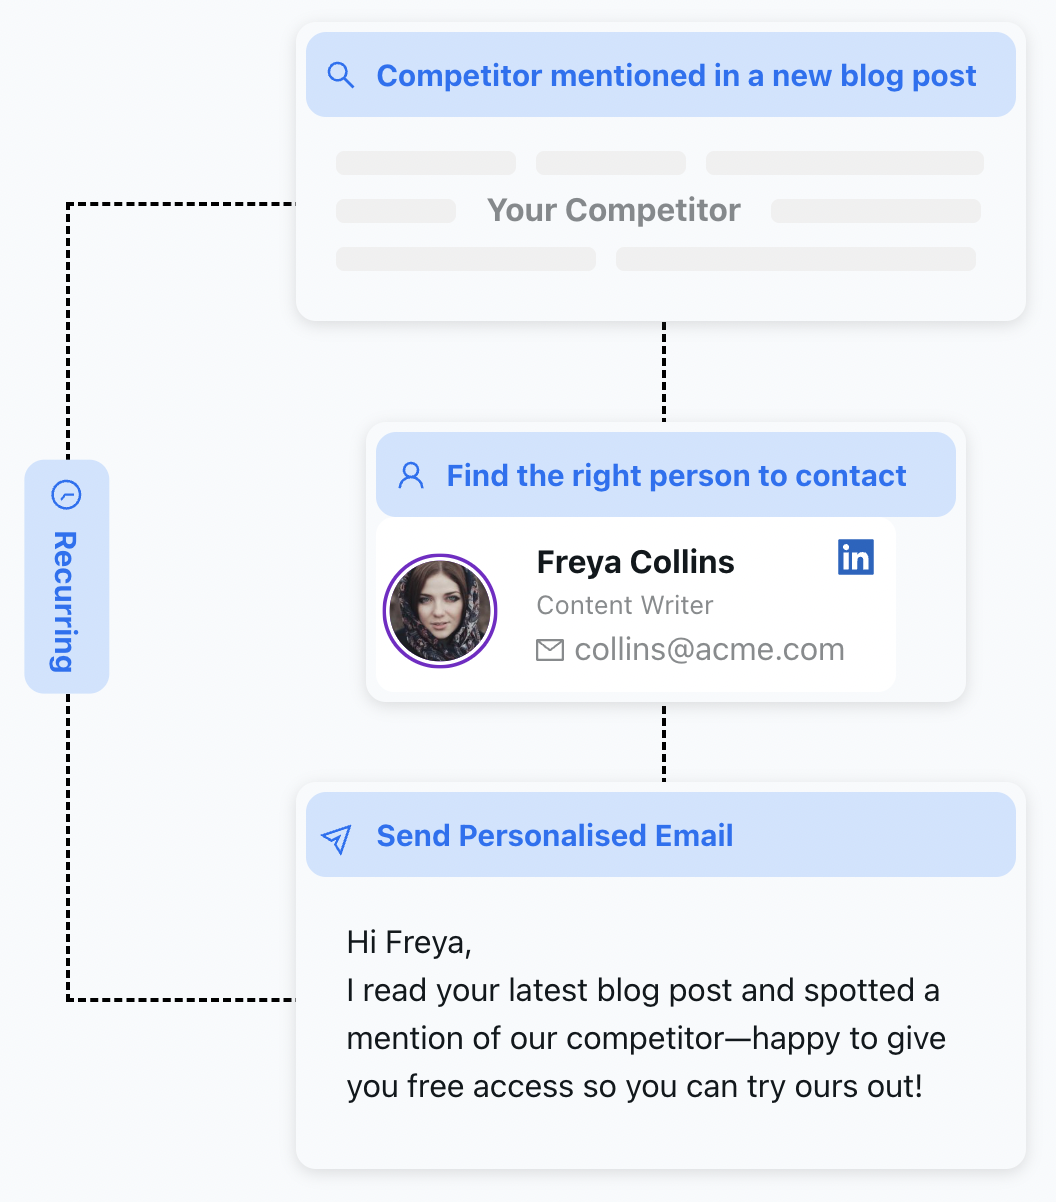Click the dotted connector below the competitor card
The width and height of the screenshot is (1056, 1202).
(x=664, y=371)
